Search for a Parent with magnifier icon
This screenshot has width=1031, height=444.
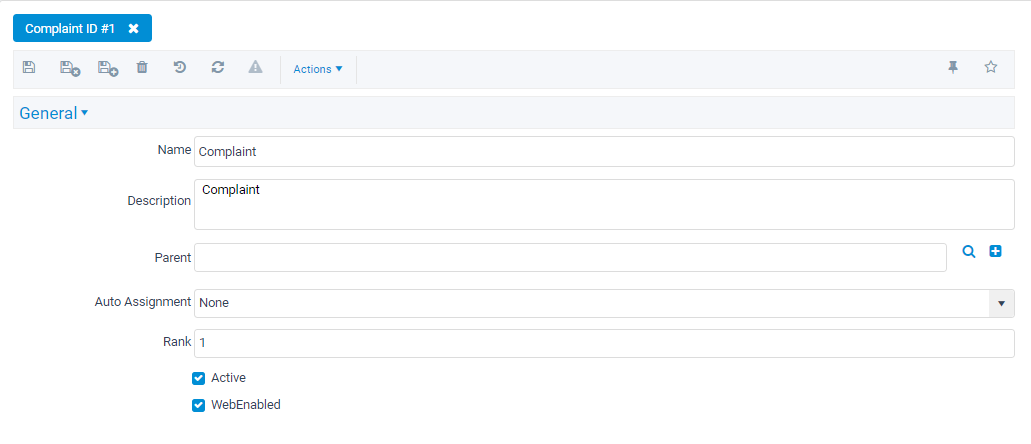(969, 251)
